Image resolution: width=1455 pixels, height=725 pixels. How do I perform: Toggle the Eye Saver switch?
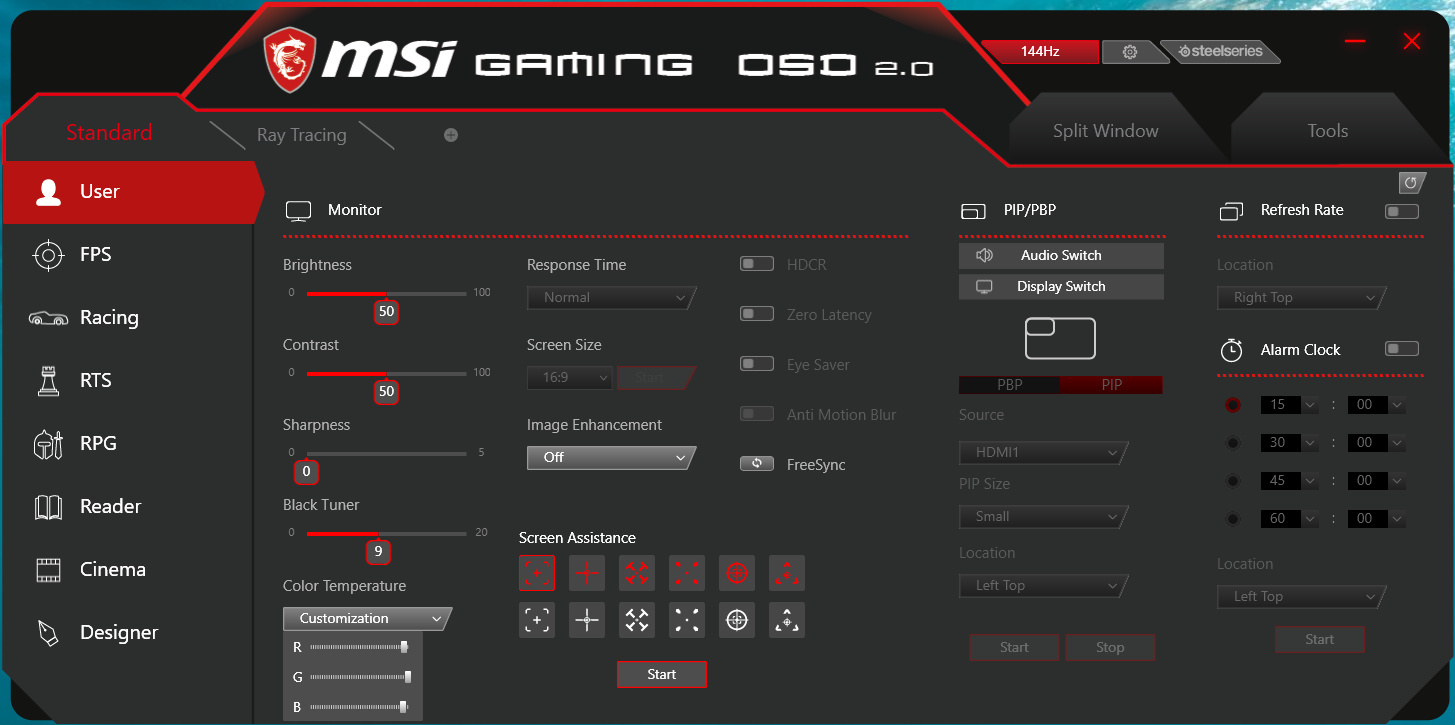(x=757, y=364)
